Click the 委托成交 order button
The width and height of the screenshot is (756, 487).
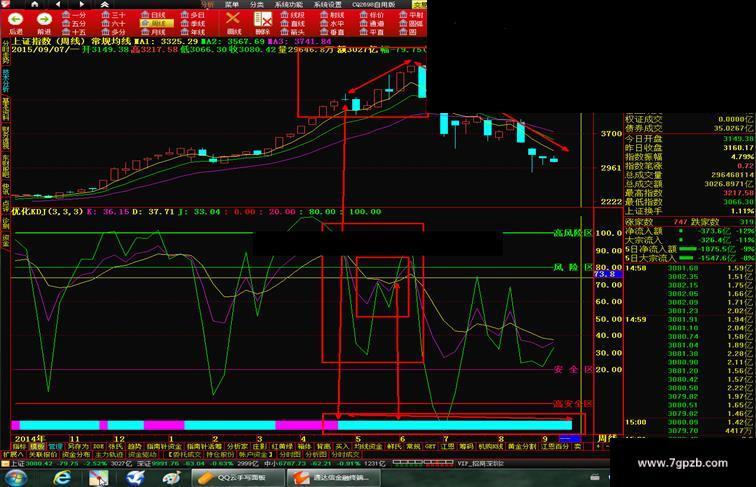(185, 455)
